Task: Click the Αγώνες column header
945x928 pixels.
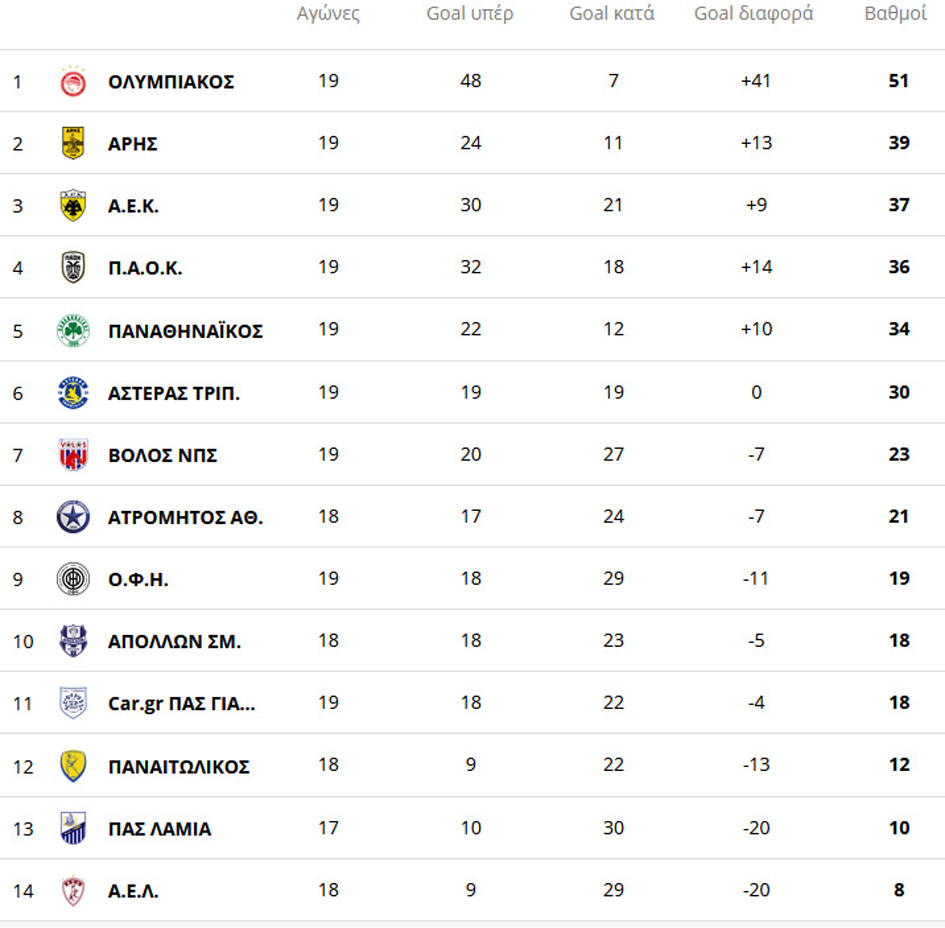Action: [328, 13]
